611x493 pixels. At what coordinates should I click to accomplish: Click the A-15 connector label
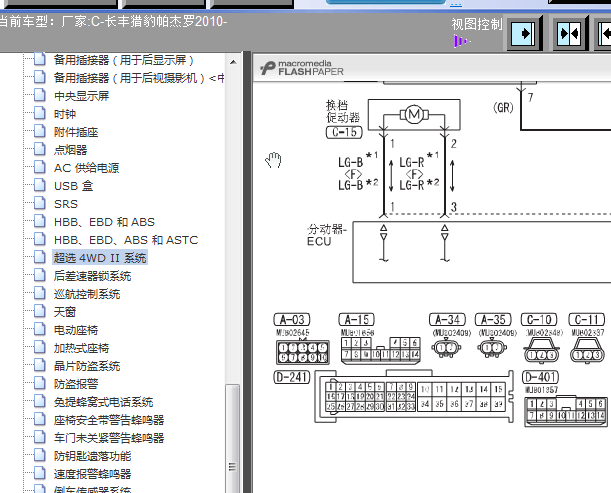356,320
